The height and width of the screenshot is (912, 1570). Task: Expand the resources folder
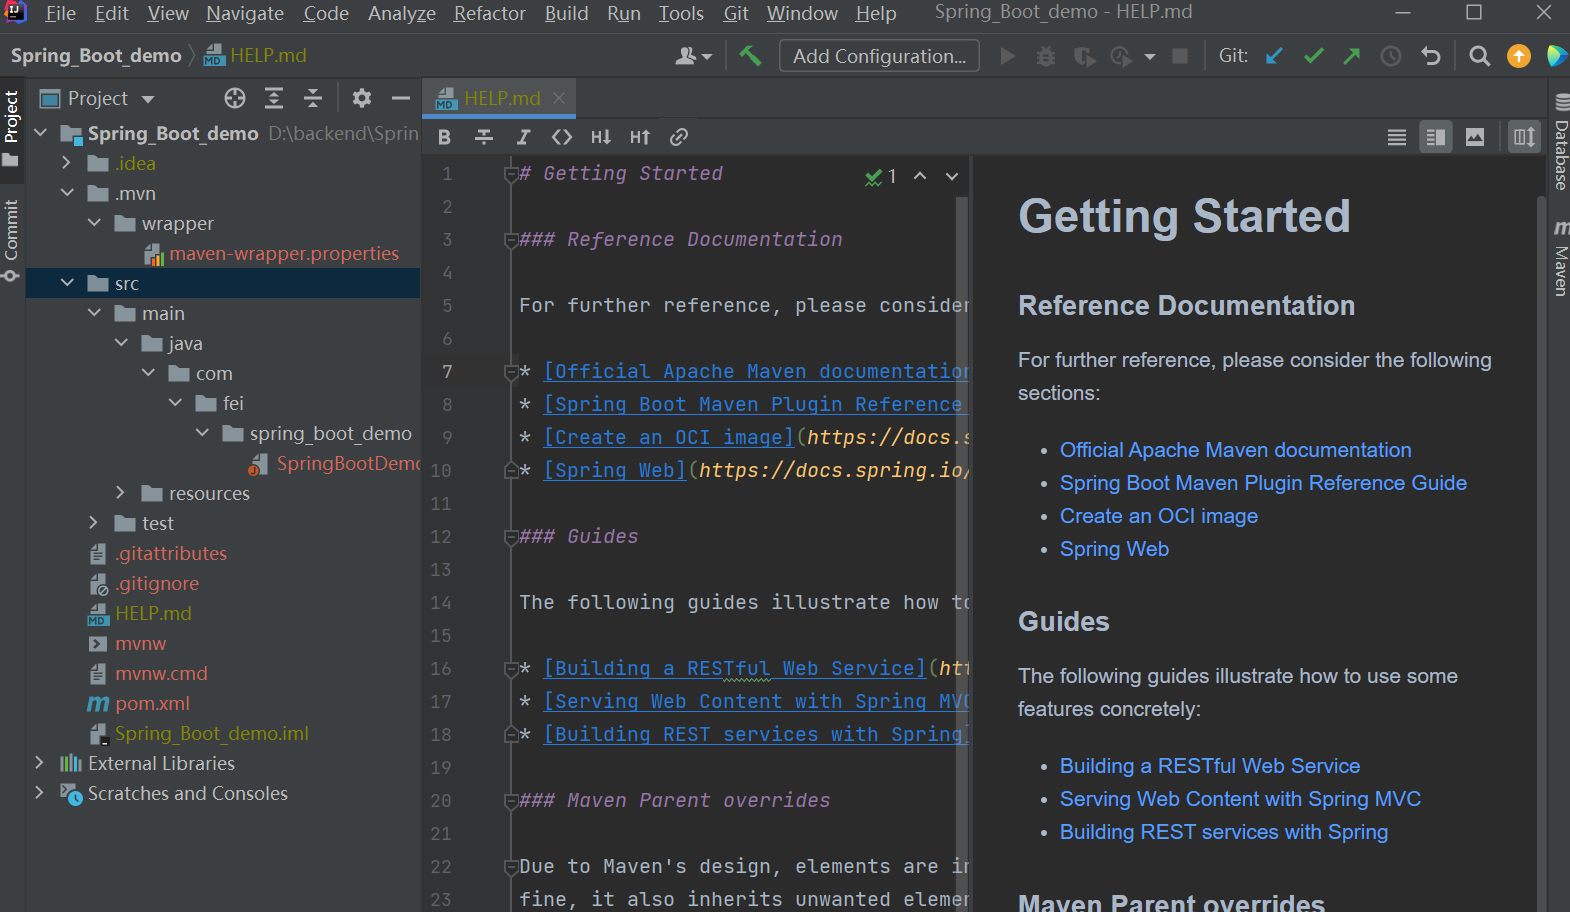(121, 493)
